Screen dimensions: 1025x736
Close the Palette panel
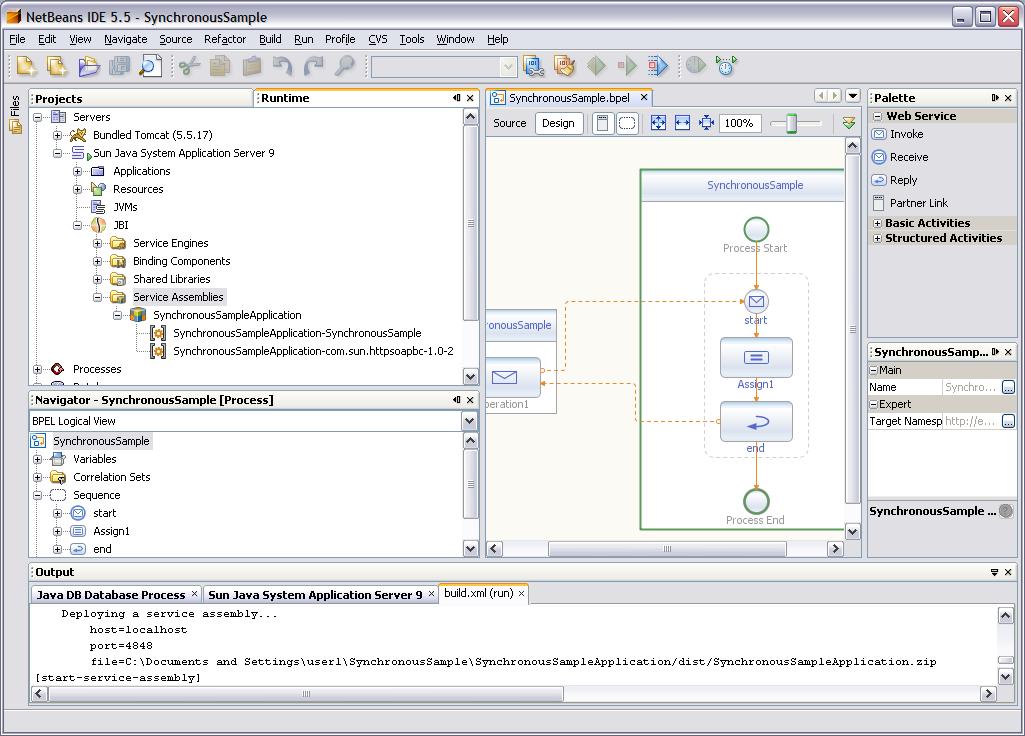coord(1009,98)
